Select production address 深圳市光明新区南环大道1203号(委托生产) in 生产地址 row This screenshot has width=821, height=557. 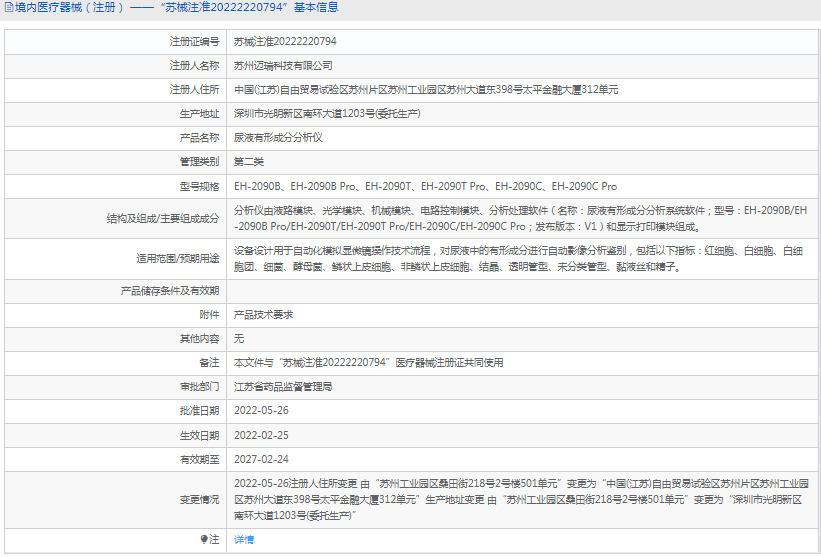[327, 114]
